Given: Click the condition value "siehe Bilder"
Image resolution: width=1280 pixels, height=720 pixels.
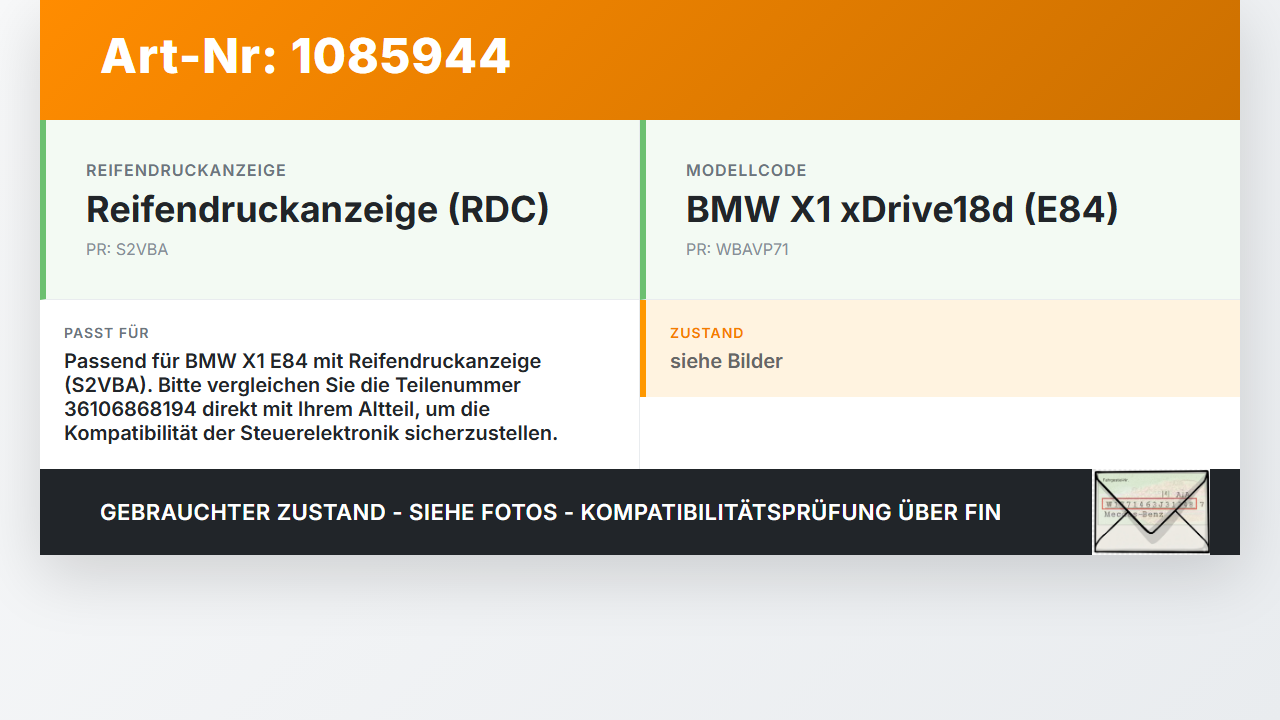Looking at the screenshot, I should [726, 361].
